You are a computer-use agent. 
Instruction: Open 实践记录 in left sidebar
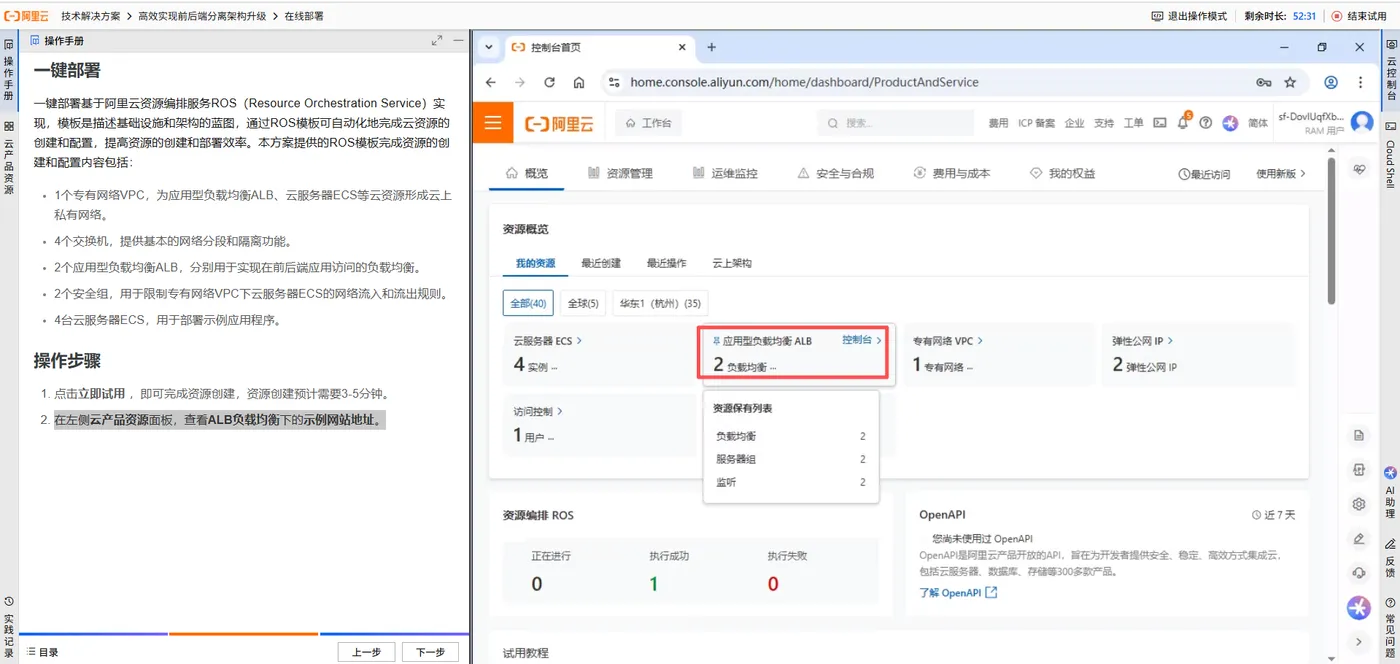(9, 627)
